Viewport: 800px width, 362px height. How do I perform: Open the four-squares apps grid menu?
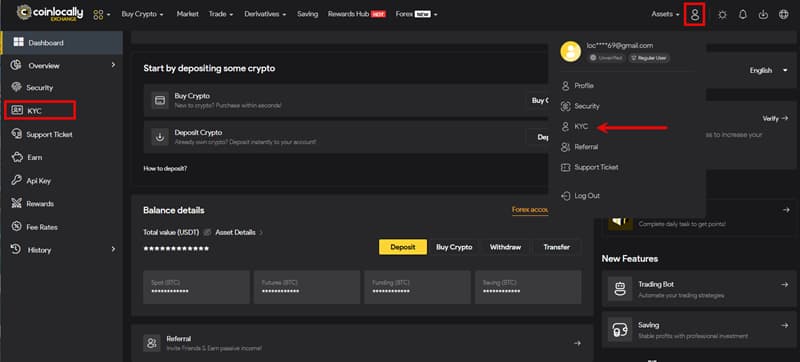click(102, 14)
